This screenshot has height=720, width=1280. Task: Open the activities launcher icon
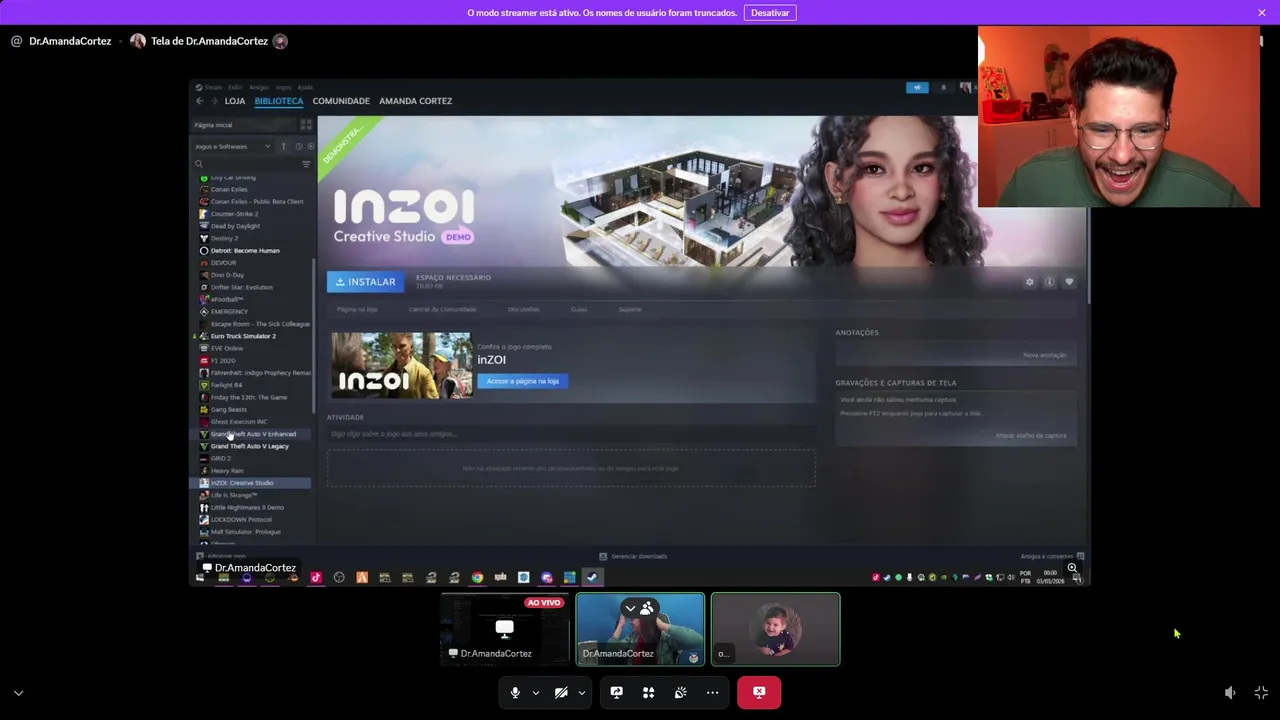pos(648,692)
